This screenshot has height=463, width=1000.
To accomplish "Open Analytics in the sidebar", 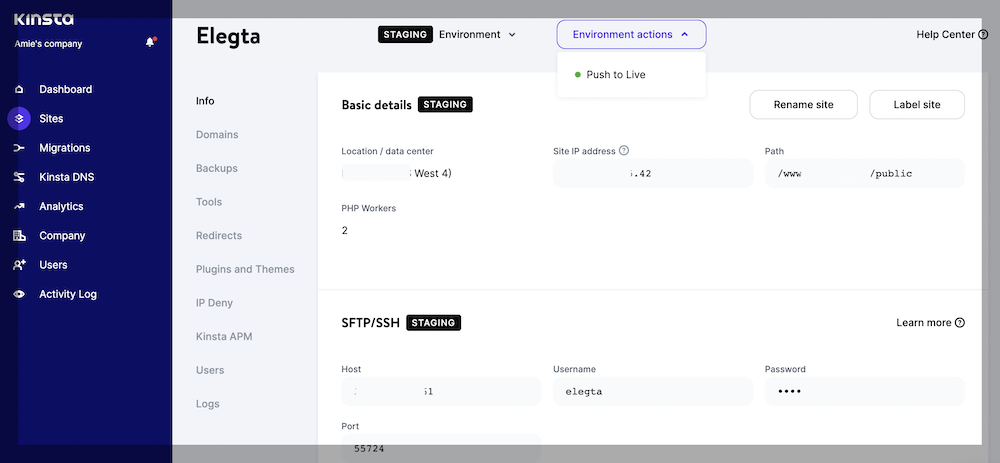I will [61, 207].
